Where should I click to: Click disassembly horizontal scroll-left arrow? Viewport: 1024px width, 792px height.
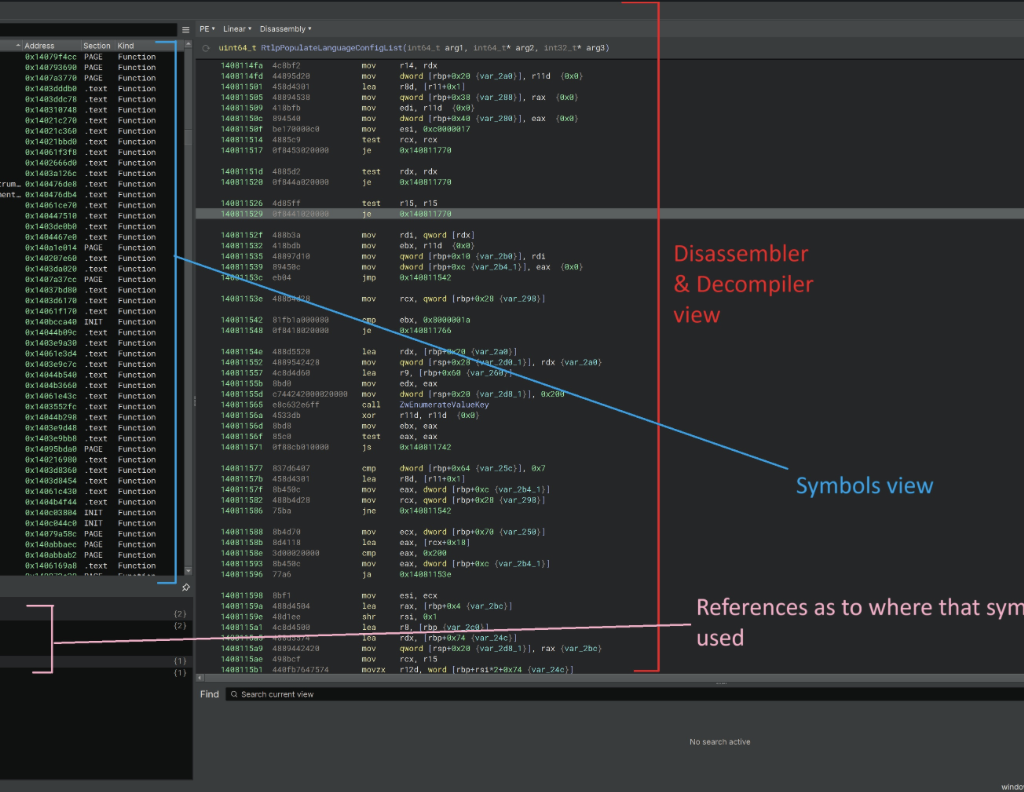pos(200,678)
